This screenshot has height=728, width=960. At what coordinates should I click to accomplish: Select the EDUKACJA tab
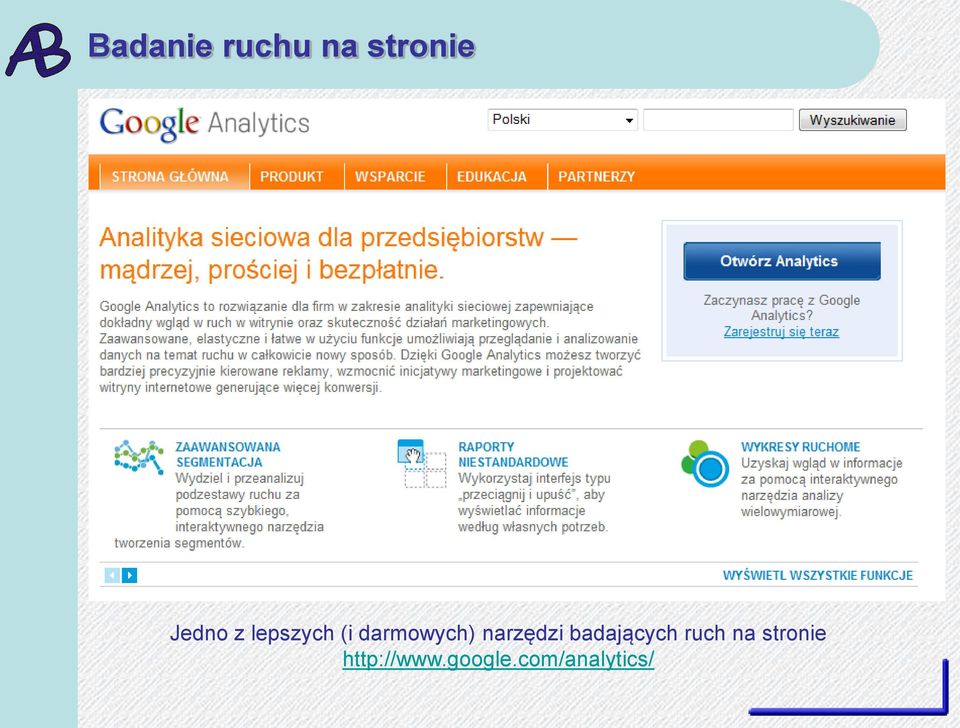point(492,176)
